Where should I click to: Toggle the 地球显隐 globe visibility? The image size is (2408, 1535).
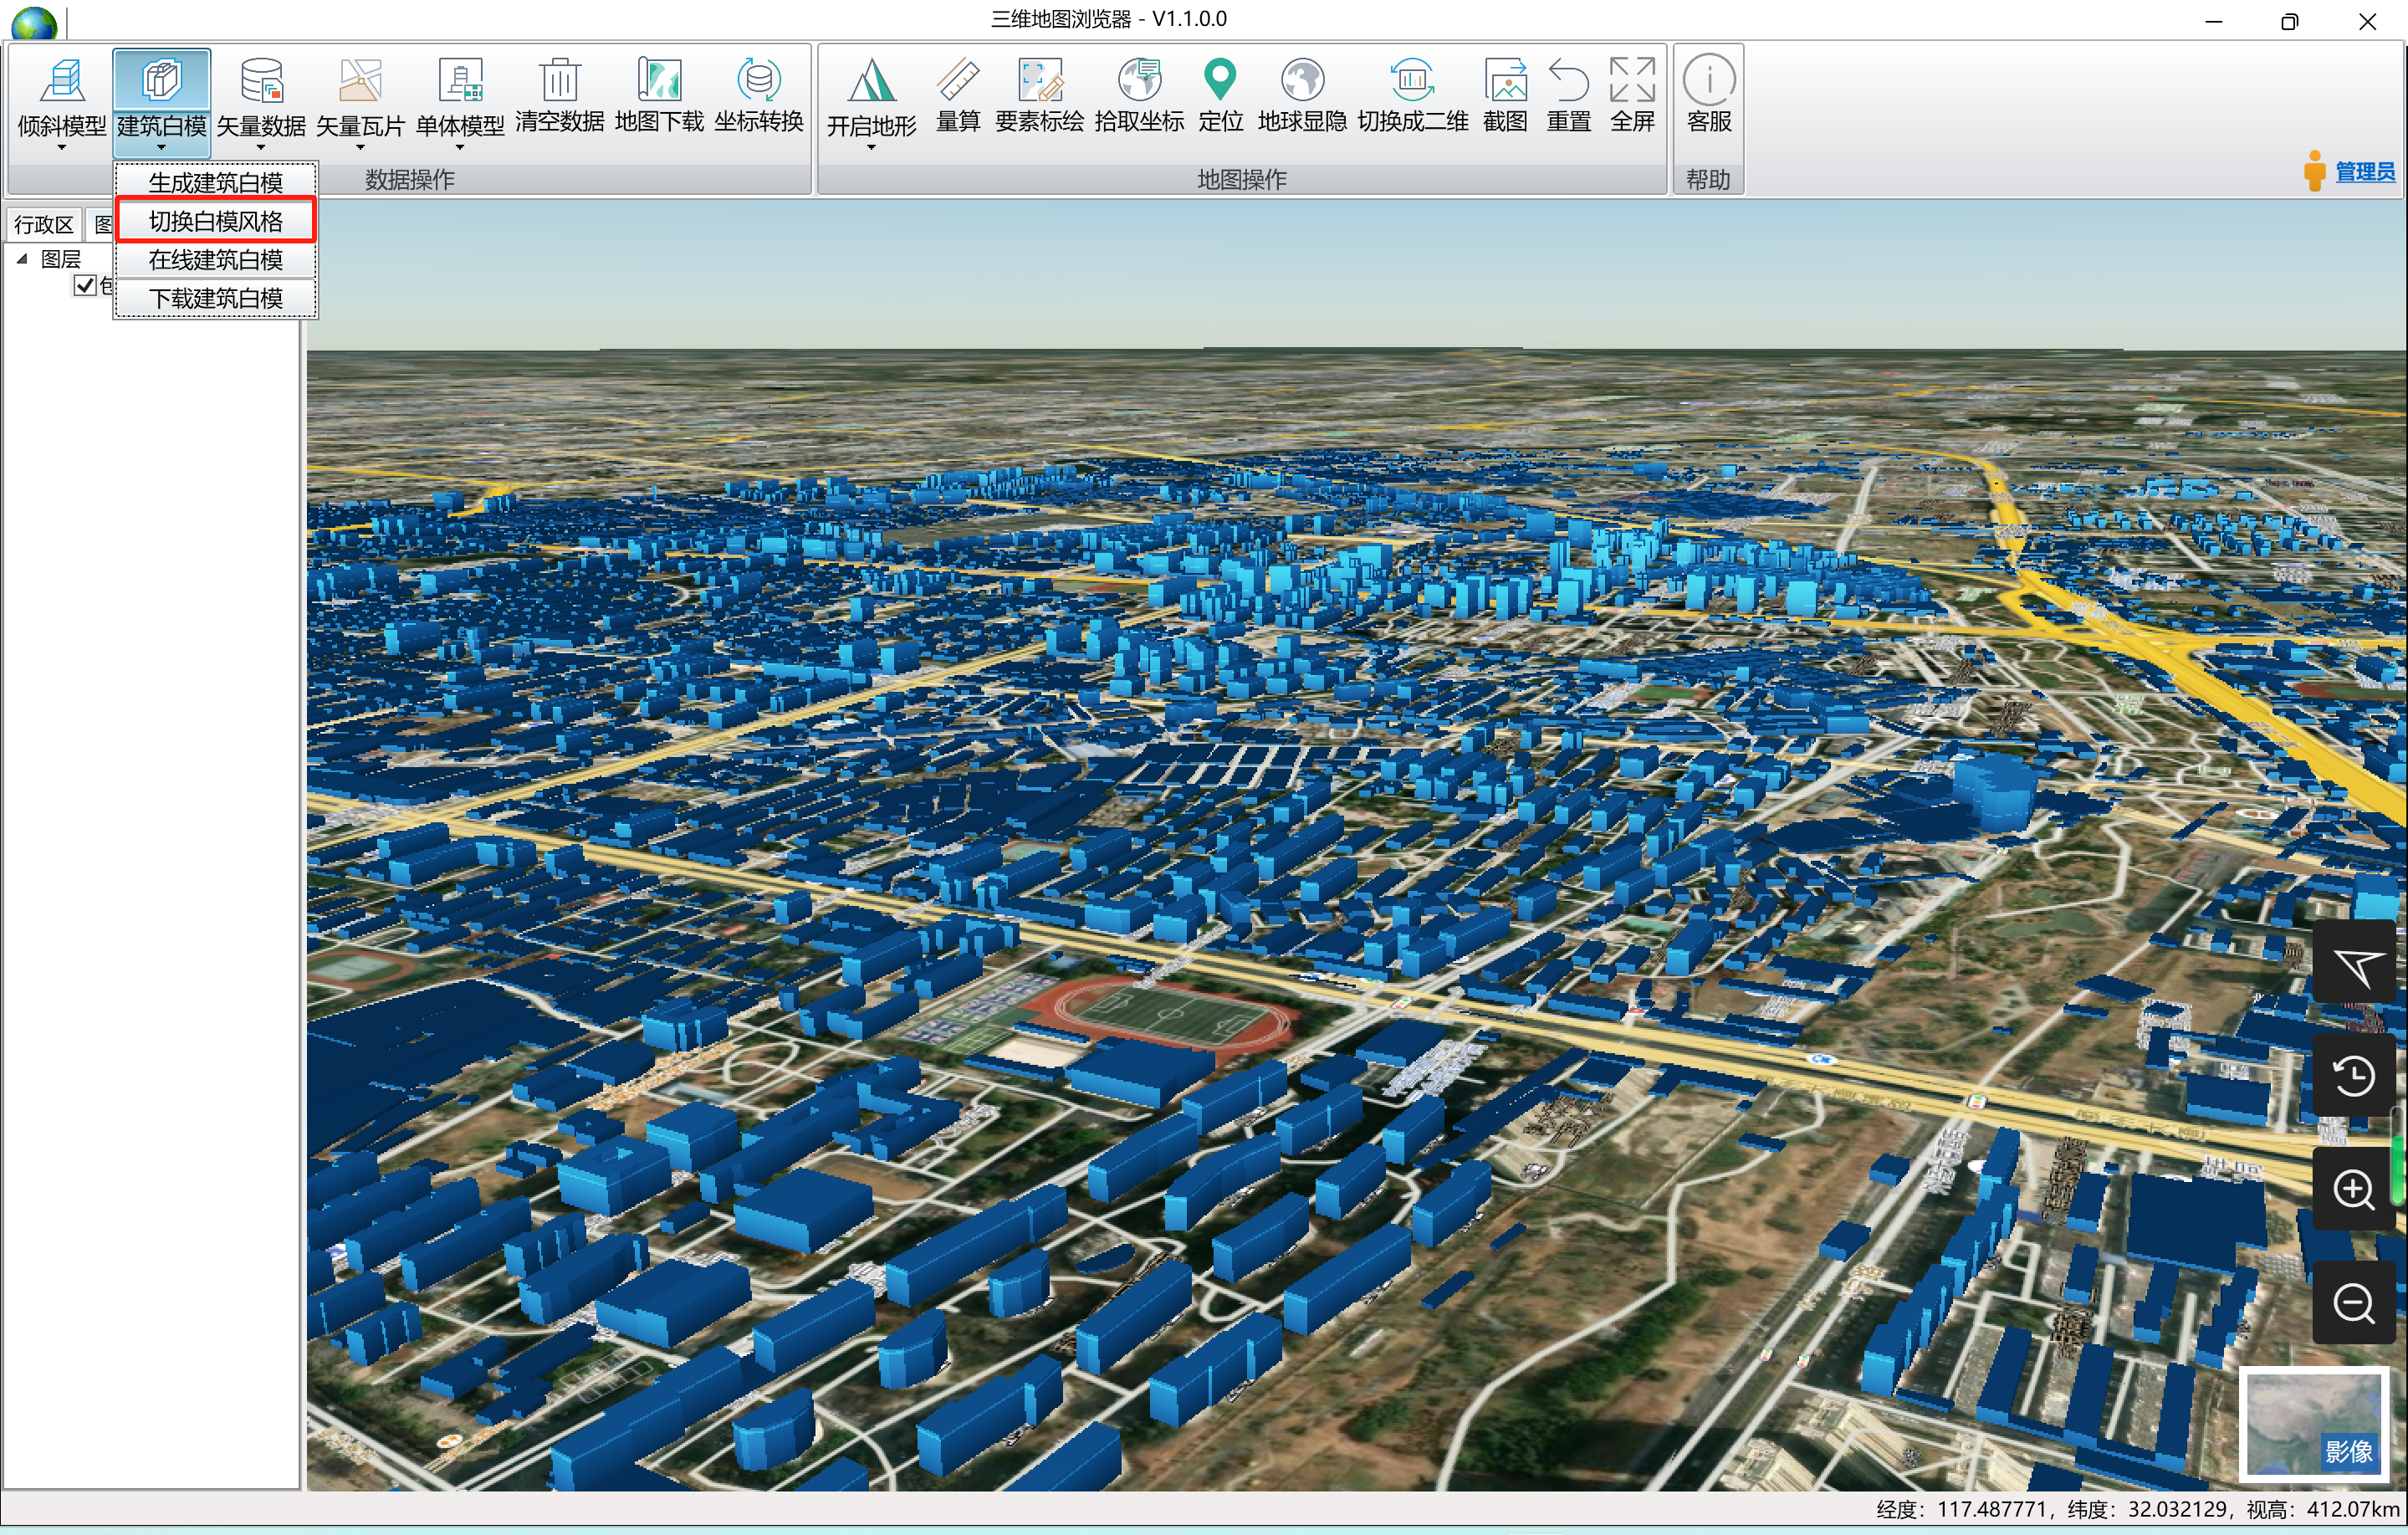(1302, 82)
